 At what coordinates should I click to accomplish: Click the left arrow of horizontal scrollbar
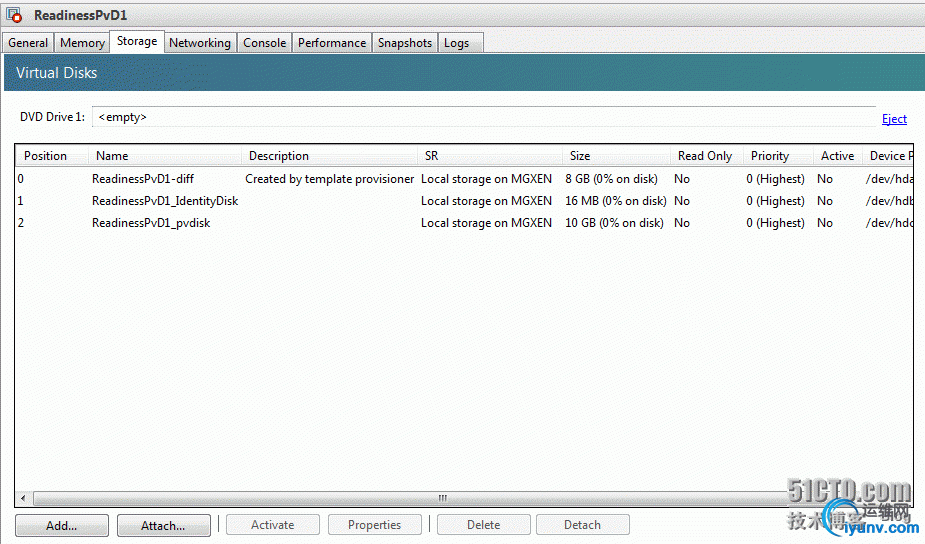23,499
